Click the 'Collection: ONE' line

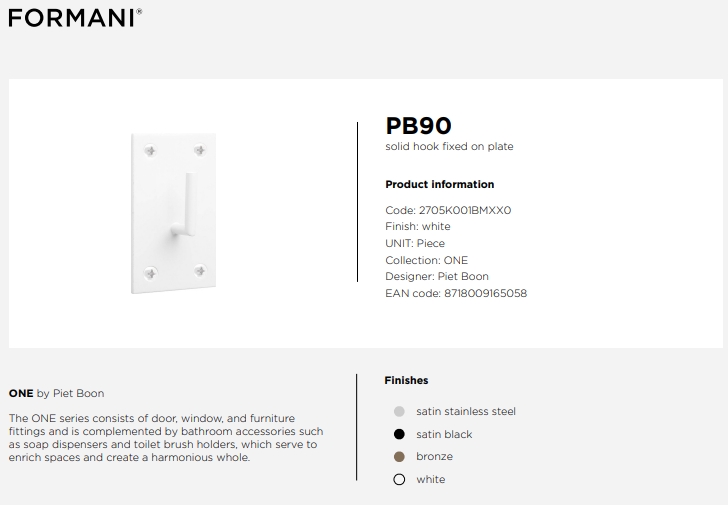427,260
